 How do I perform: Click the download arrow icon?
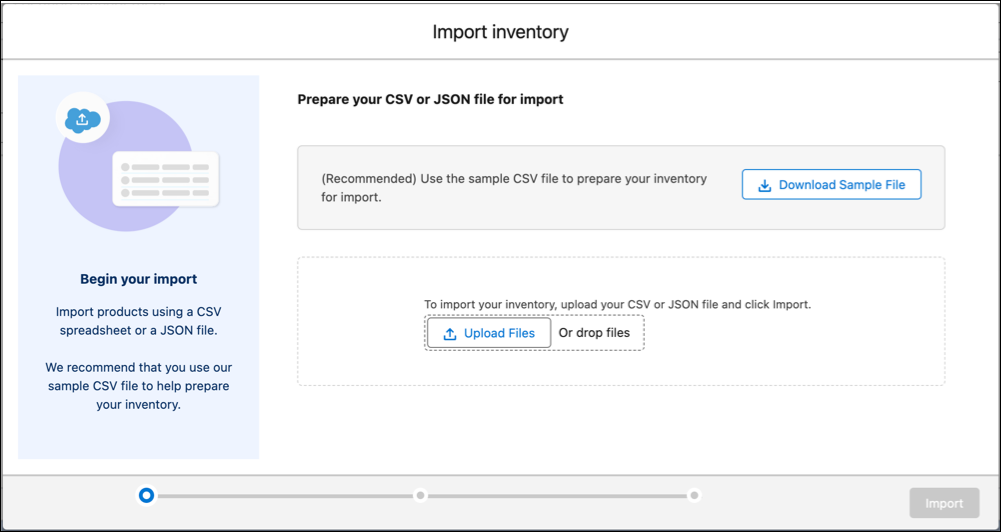(x=764, y=185)
